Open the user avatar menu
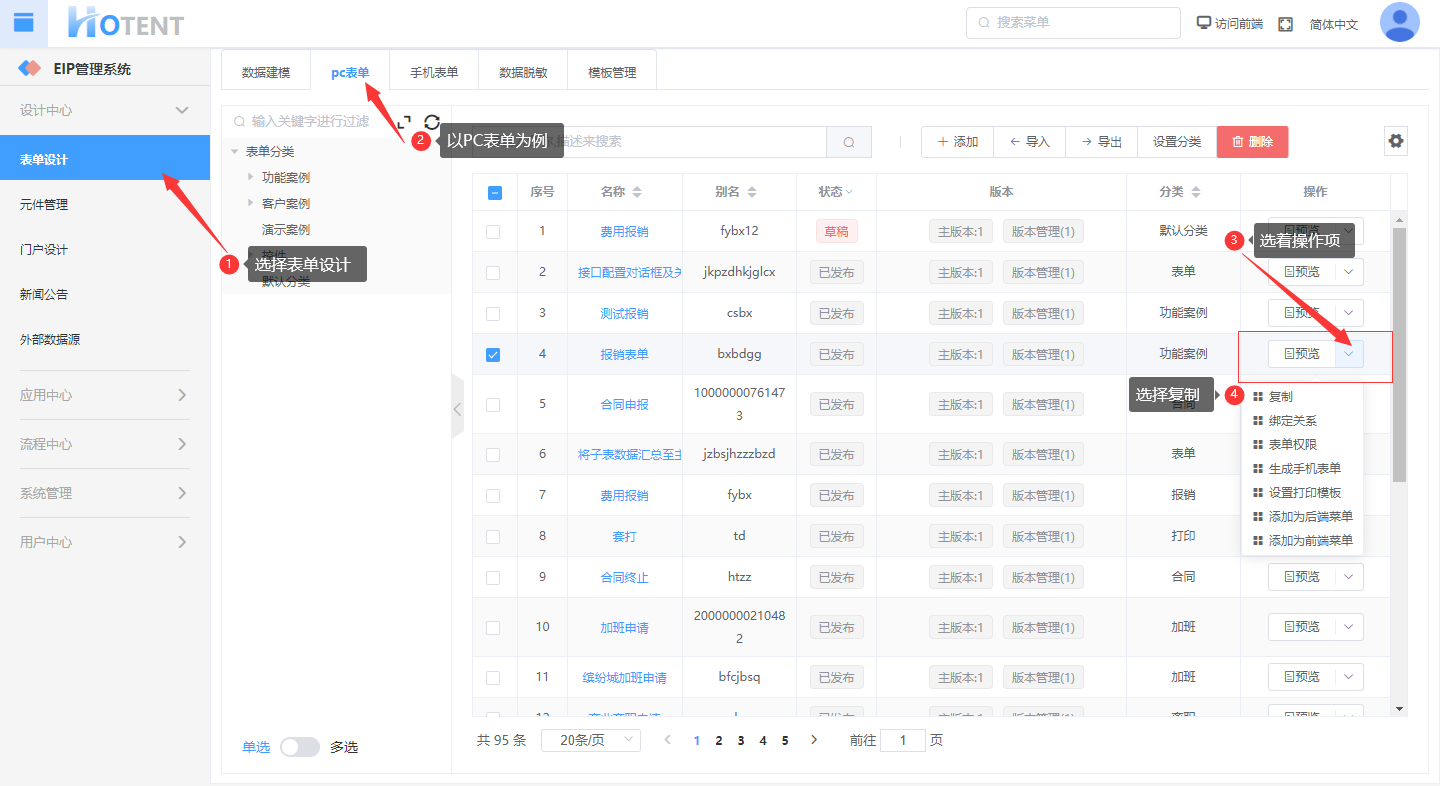Screen dimensions: 1440x786 click(1399, 23)
